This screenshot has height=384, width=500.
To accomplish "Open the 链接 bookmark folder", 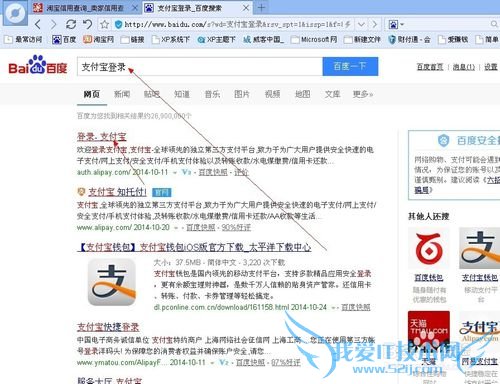I will click(133, 40).
